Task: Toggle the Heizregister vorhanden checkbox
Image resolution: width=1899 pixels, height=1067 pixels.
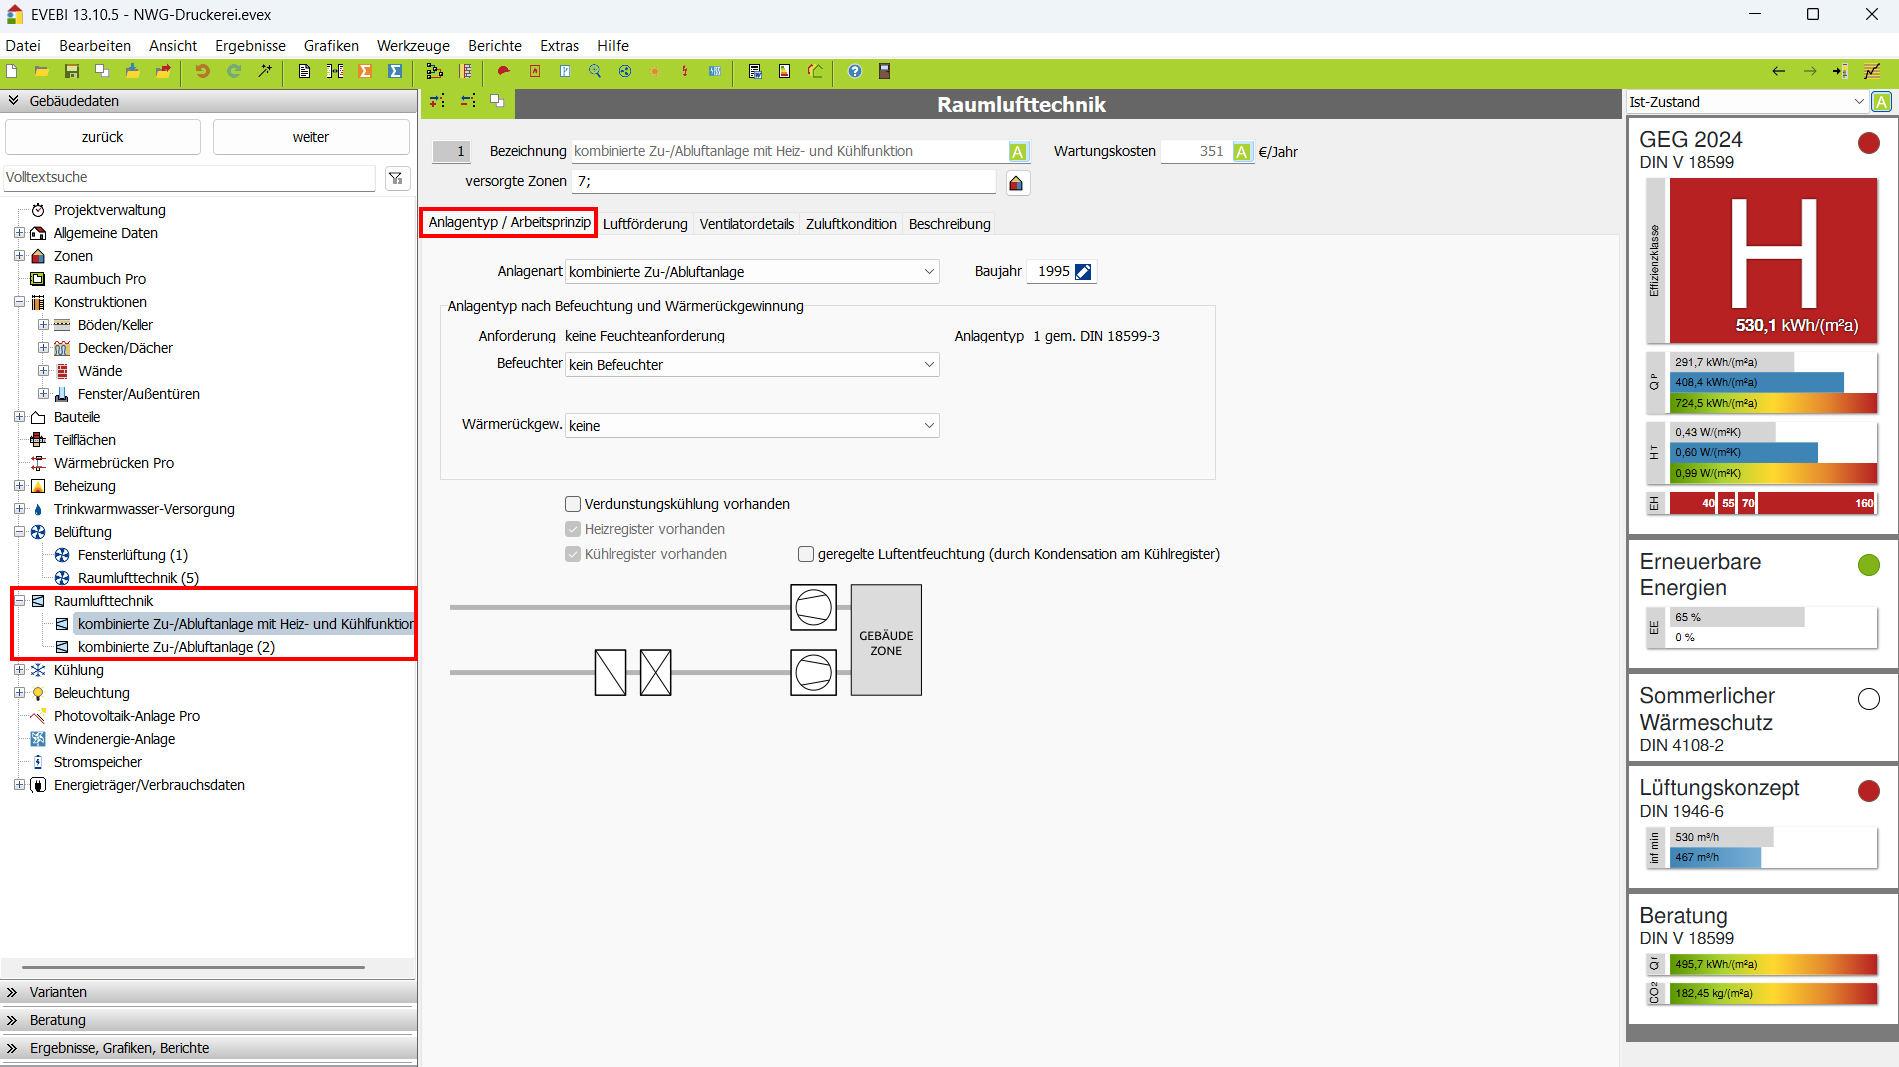Action: point(573,529)
